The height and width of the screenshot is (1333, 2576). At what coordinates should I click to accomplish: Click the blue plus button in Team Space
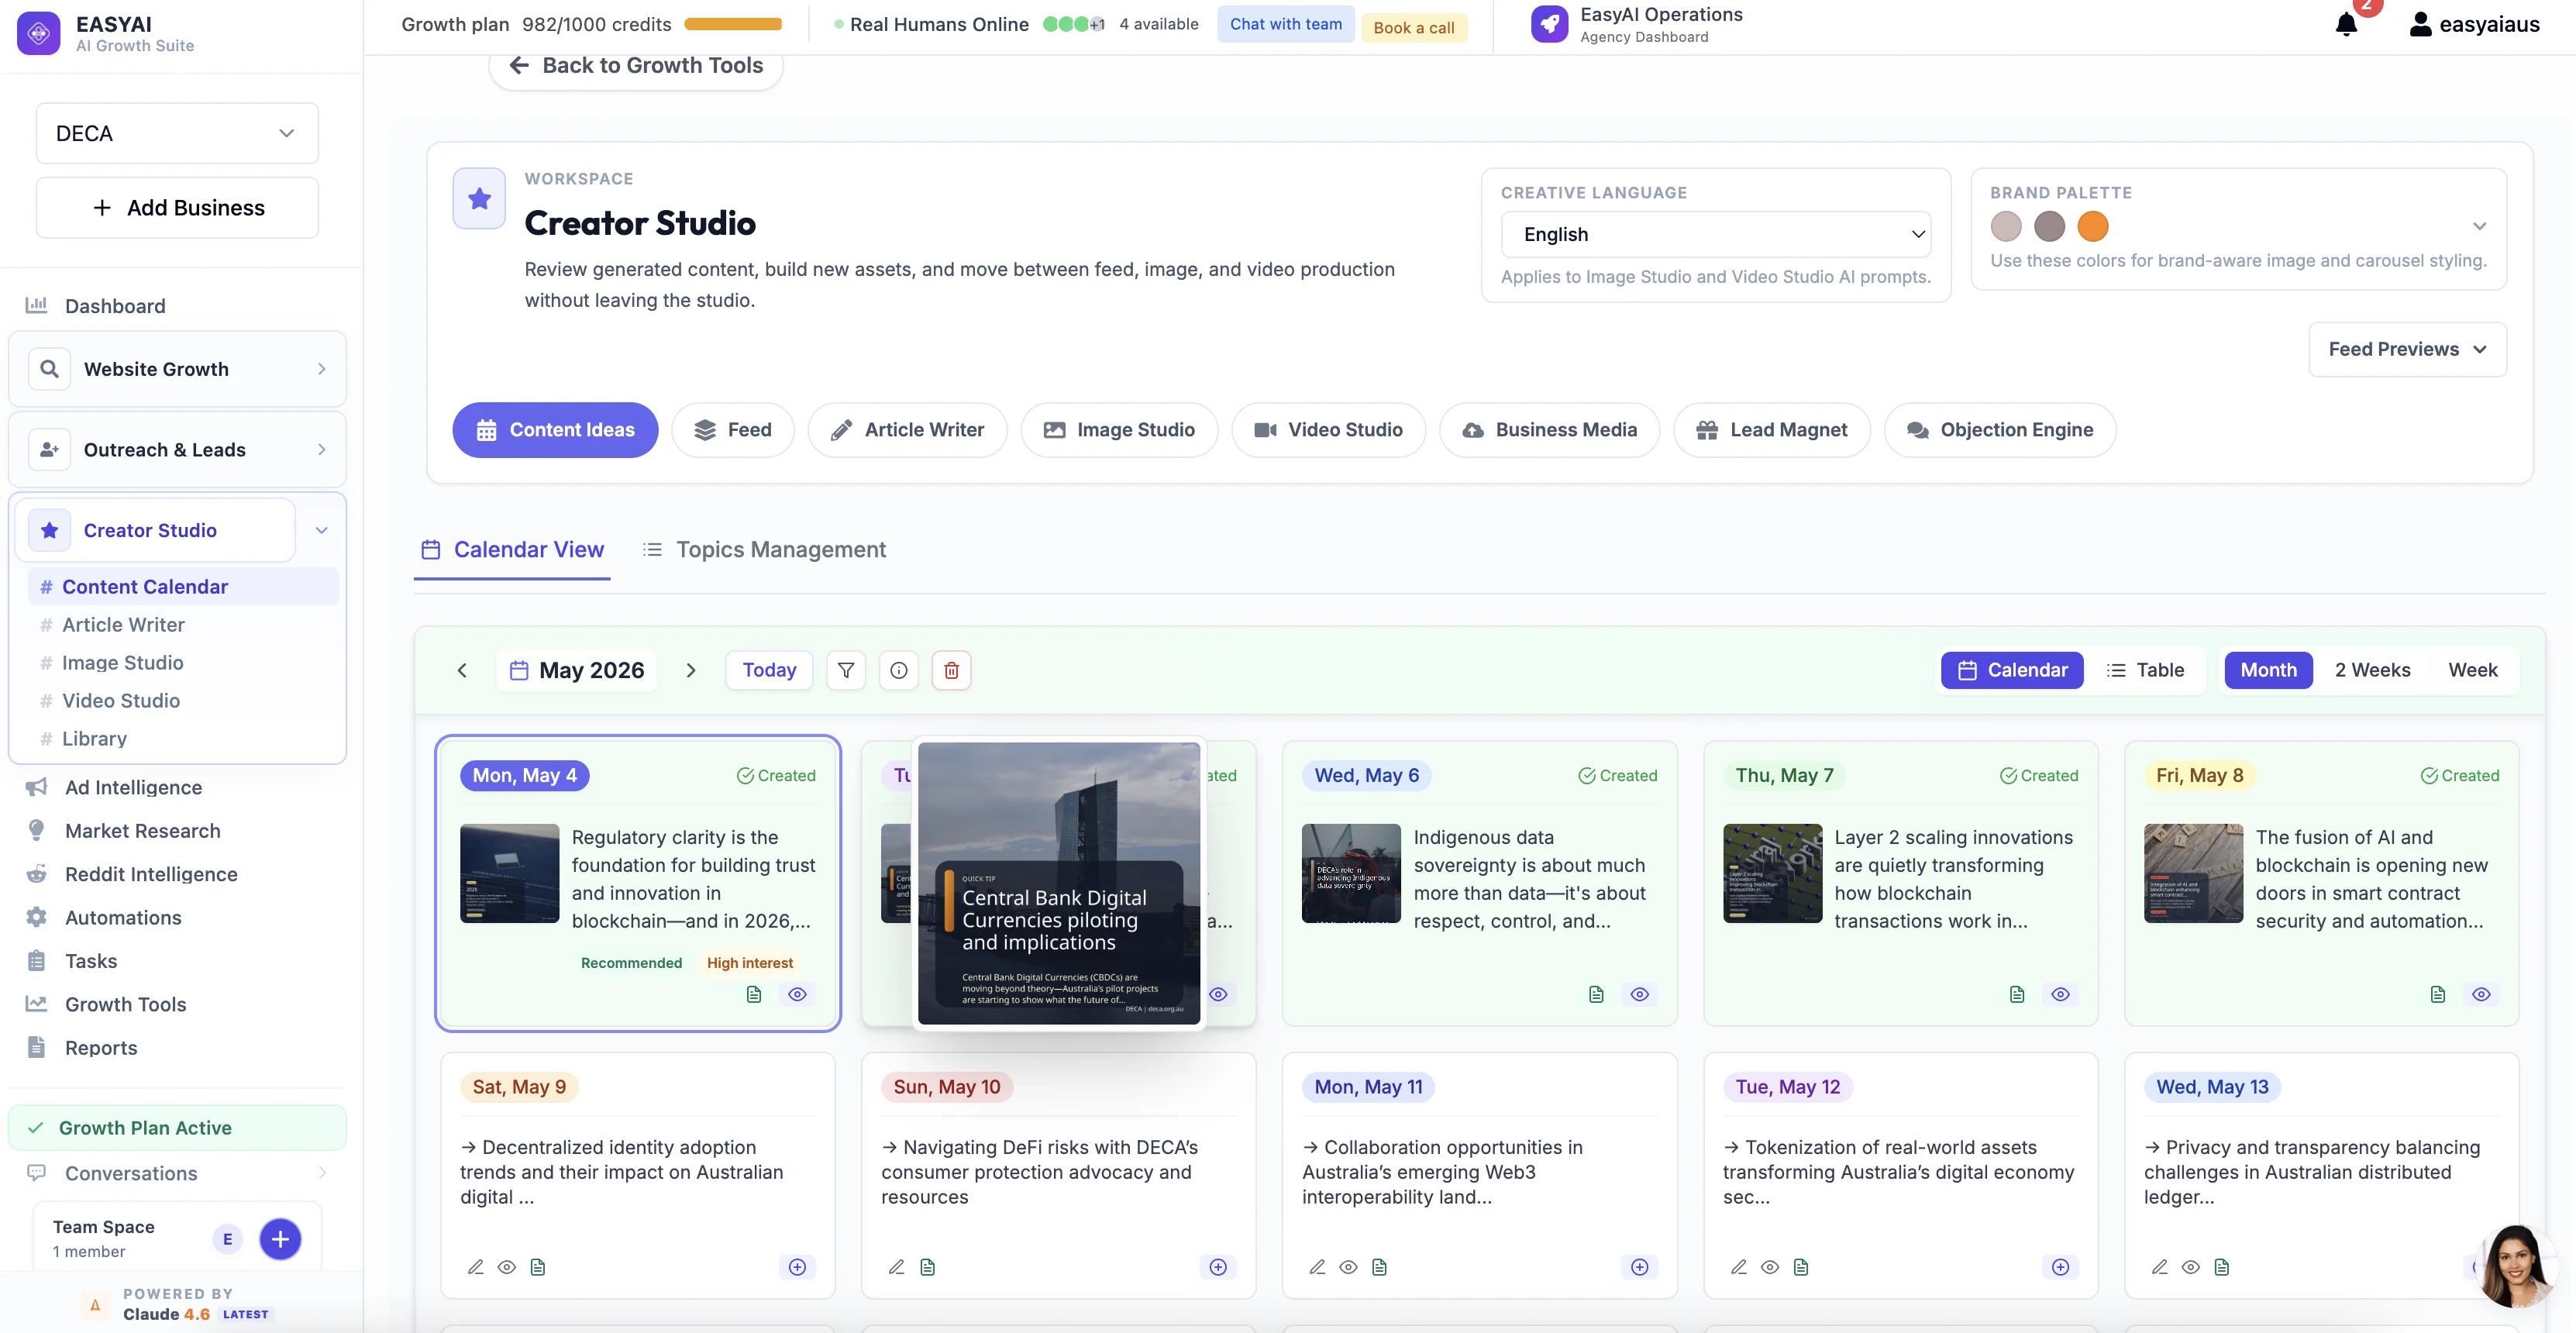coord(280,1239)
